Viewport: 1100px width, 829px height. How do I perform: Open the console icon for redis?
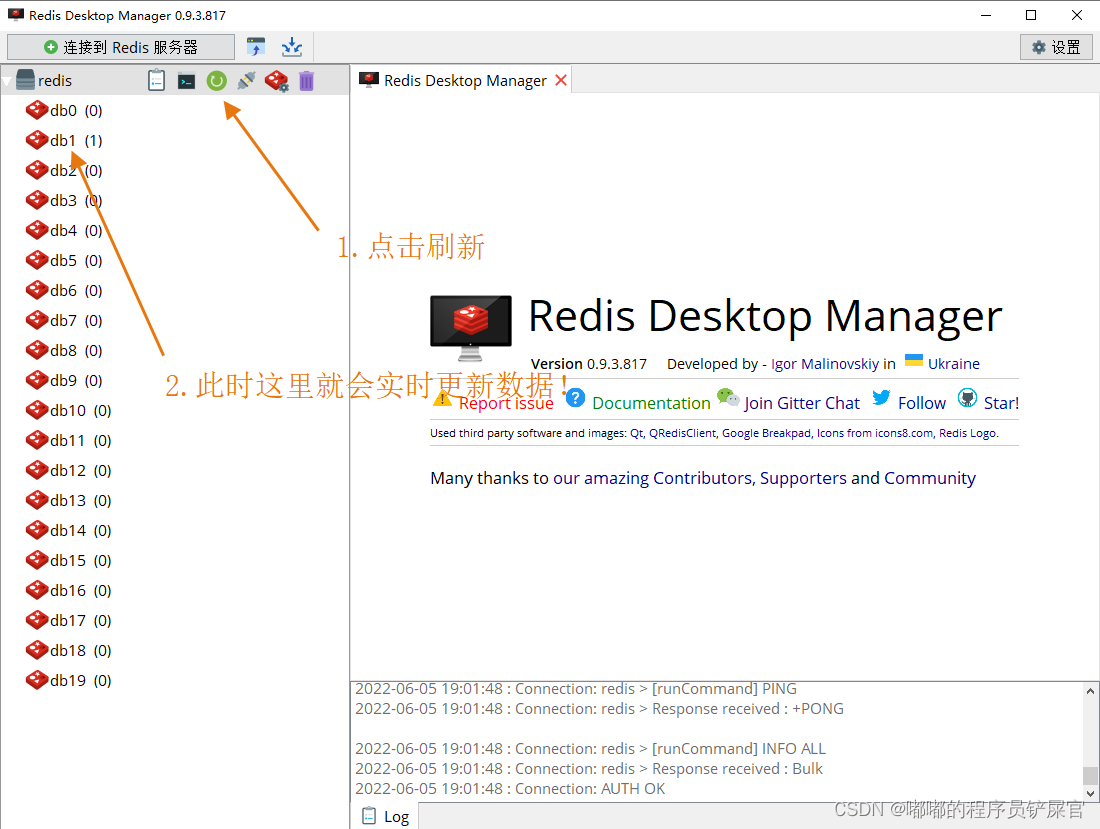pos(187,81)
